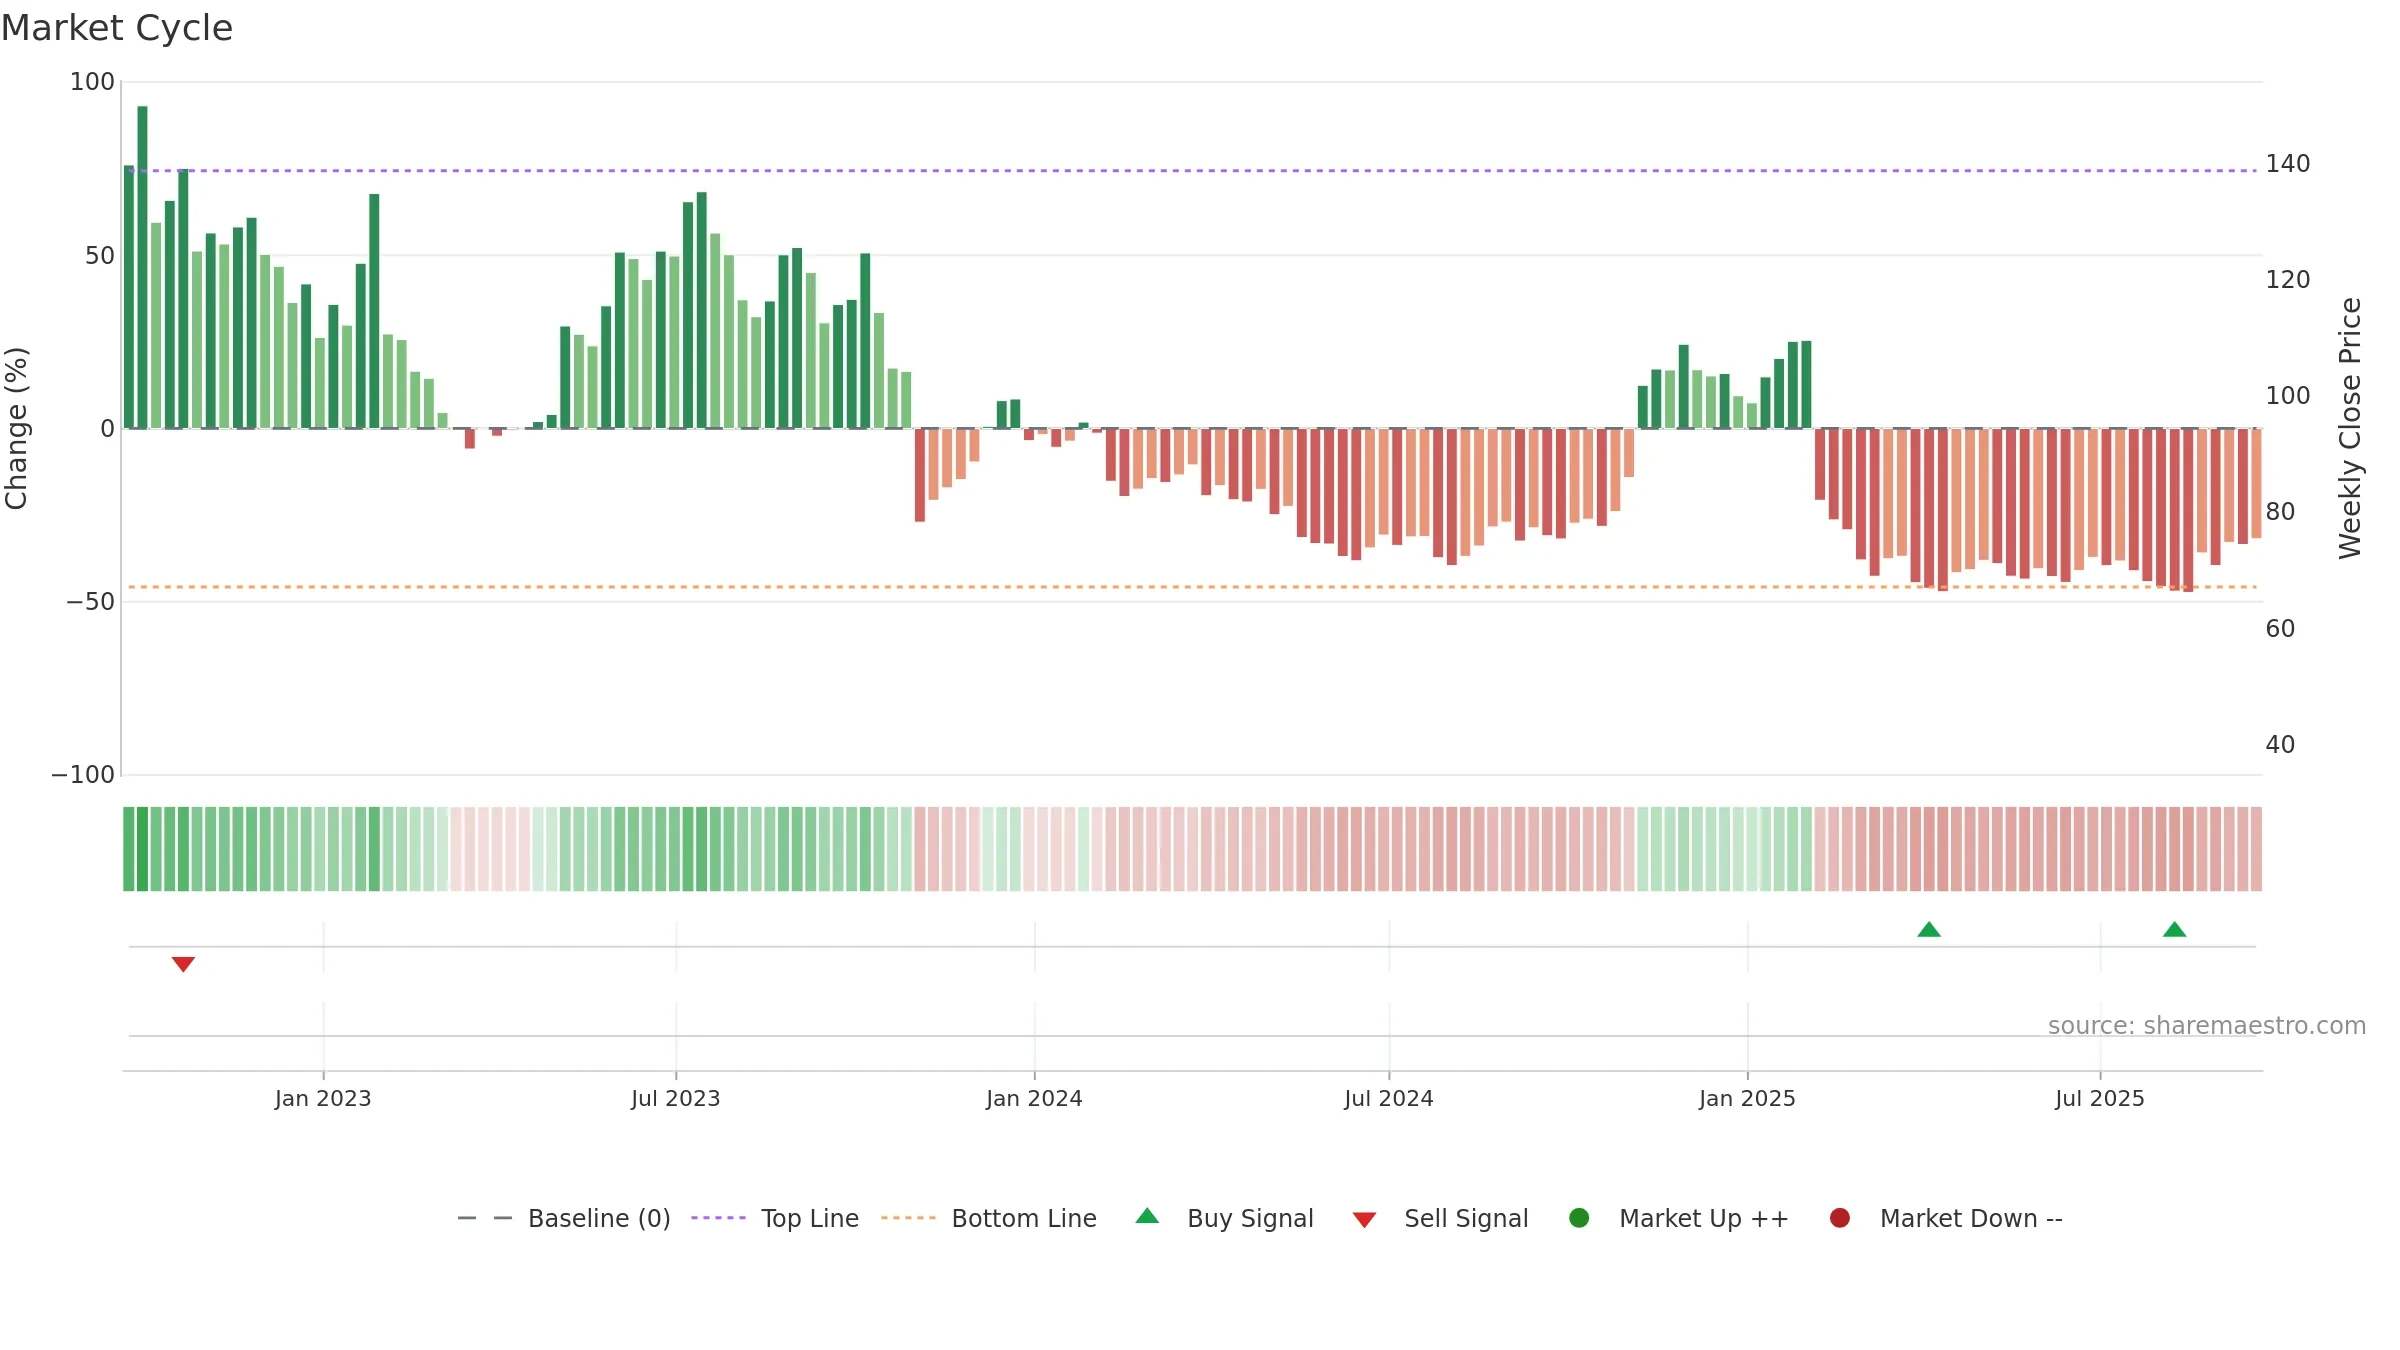Click the 140 label on the right axis

click(x=2288, y=164)
